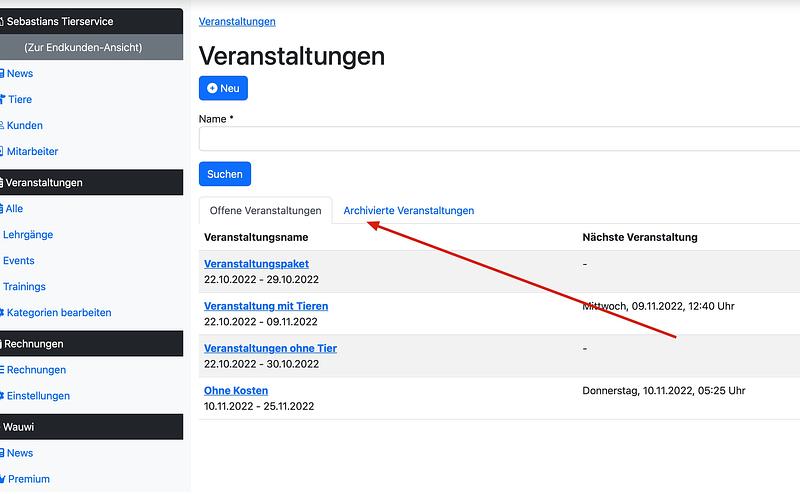Click the Tiere icon in sidebar
Image resolution: width=800 pixels, height=494 pixels.
pos(2,99)
